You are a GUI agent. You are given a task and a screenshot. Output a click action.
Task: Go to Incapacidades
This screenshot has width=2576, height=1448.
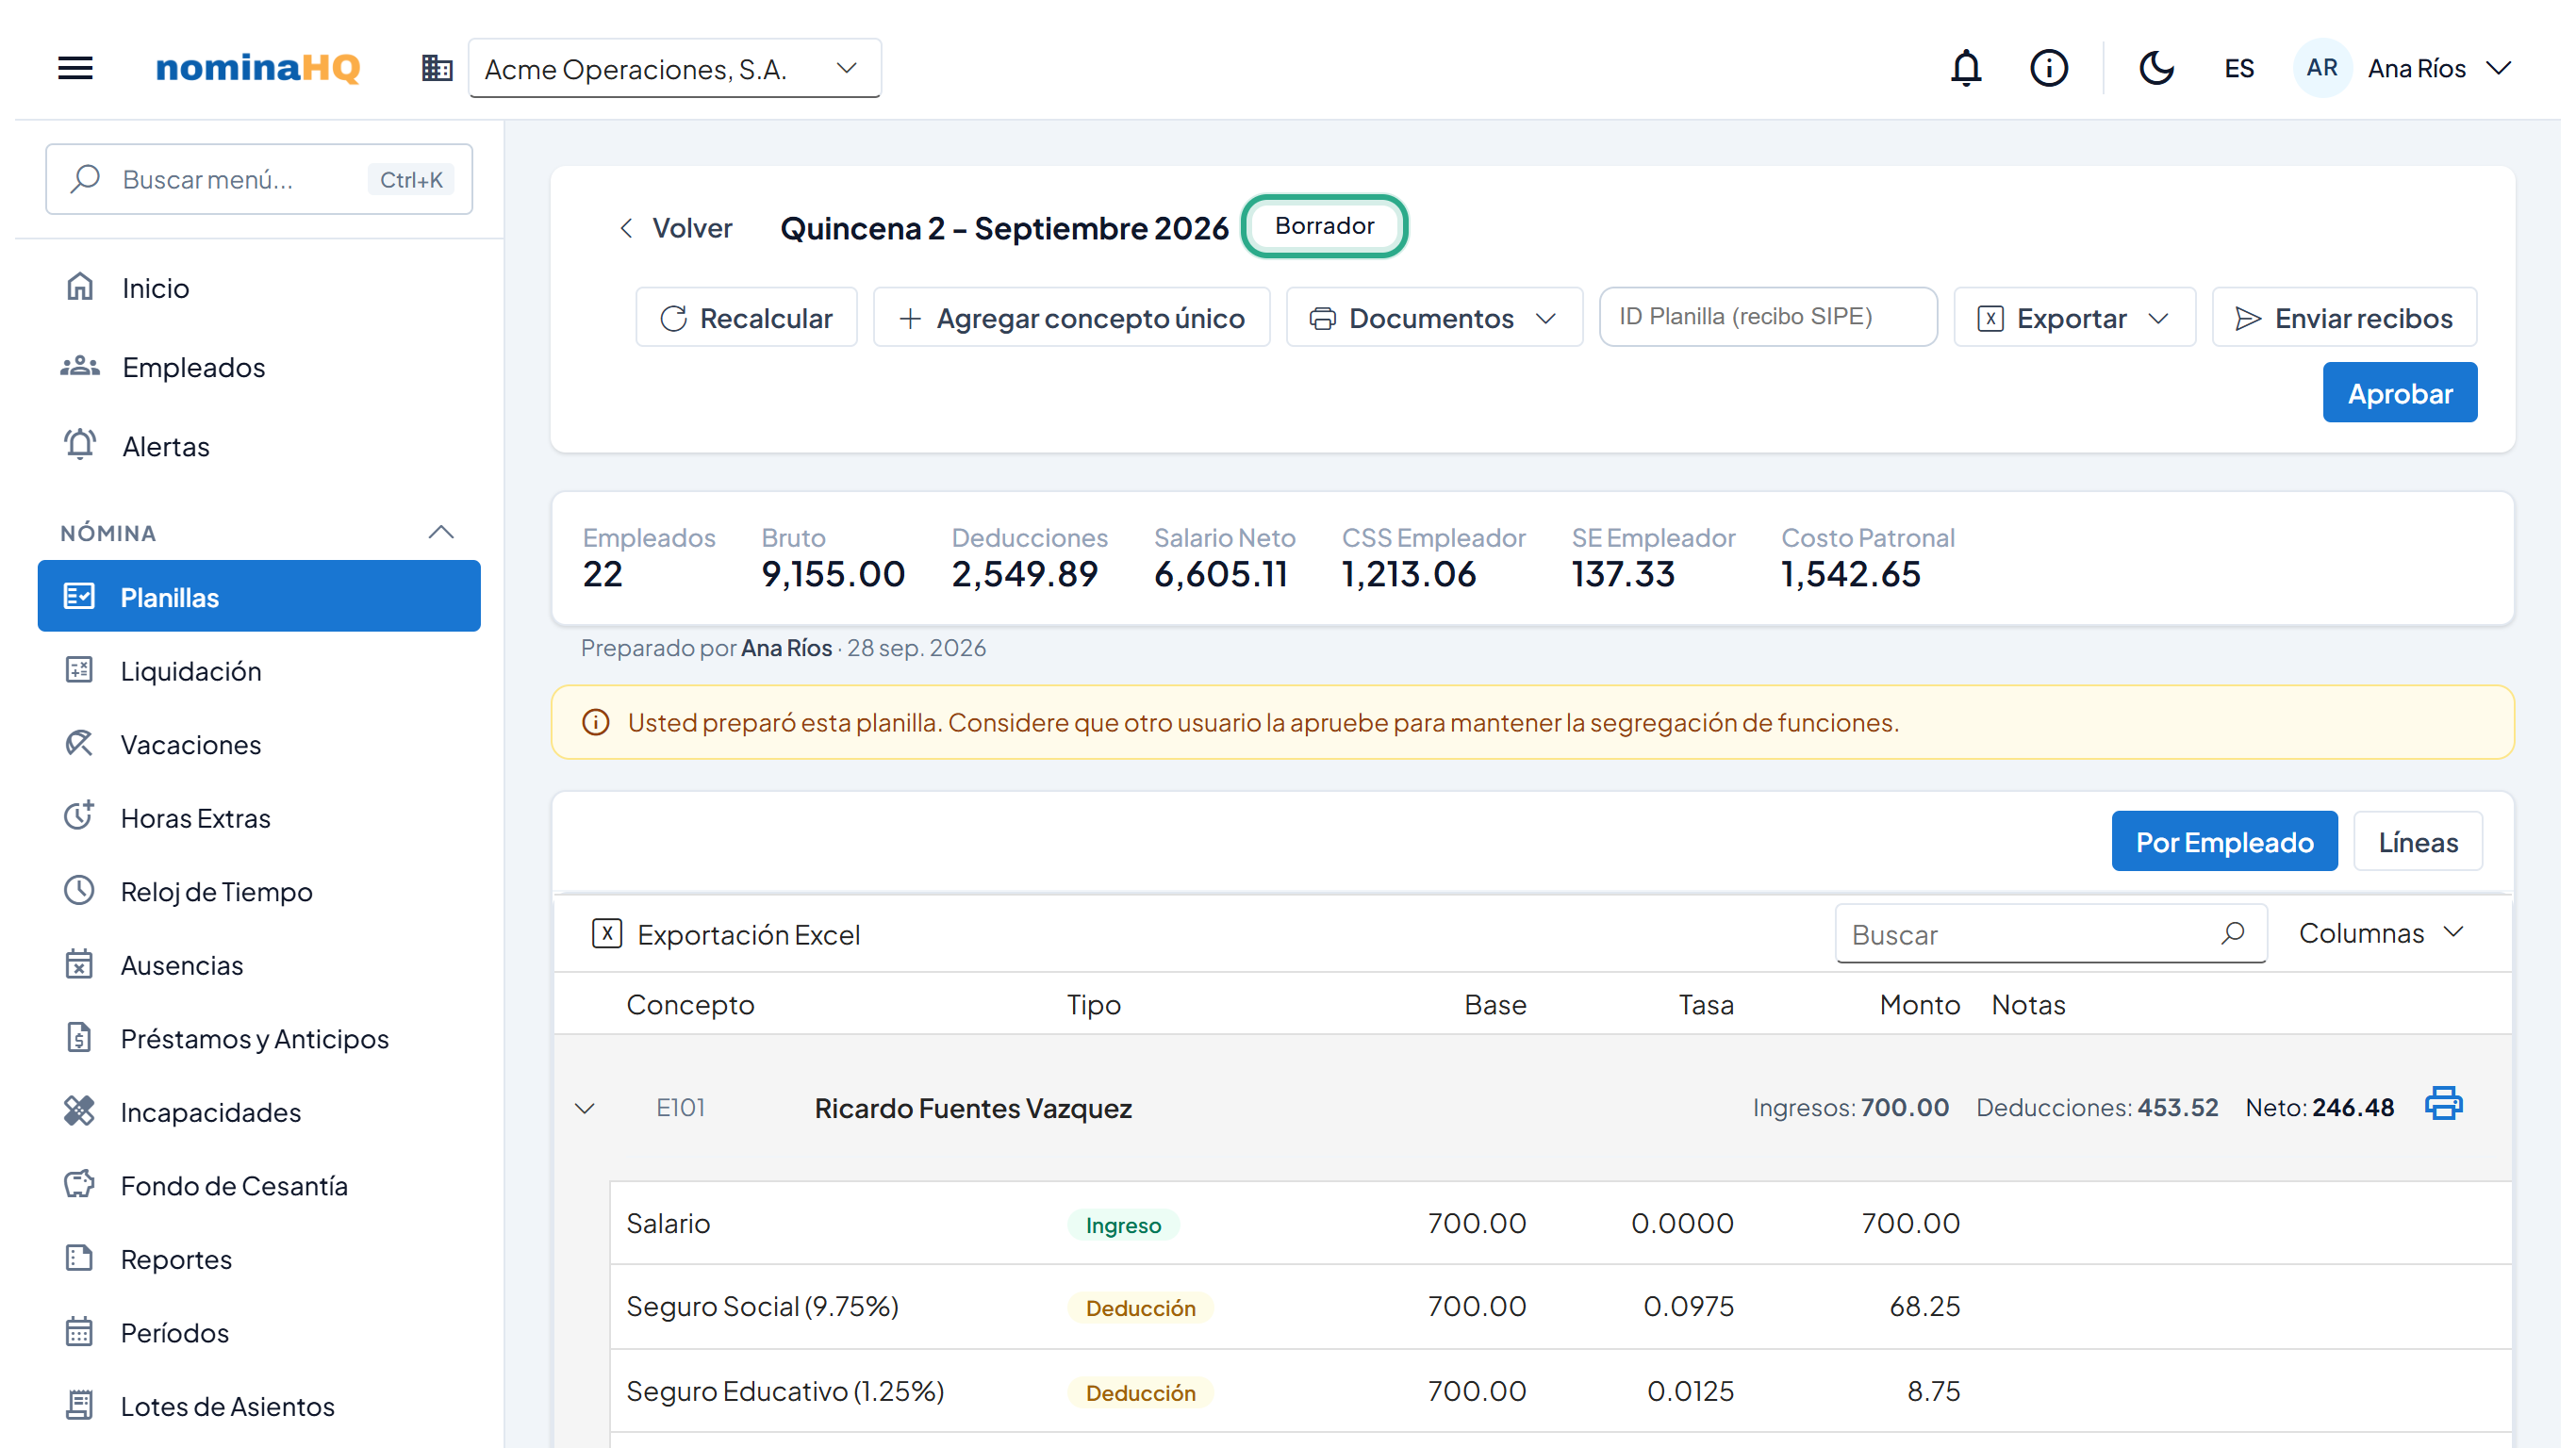259,1112
